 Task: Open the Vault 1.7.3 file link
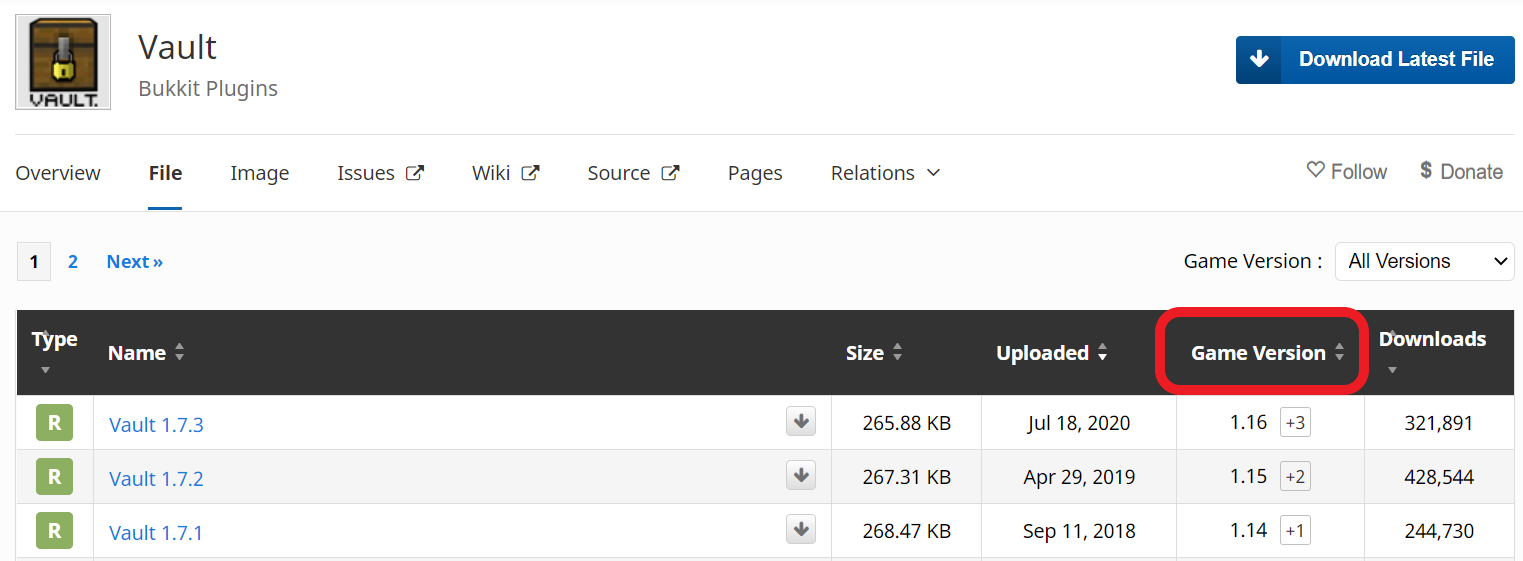pyautogui.click(x=156, y=425)
